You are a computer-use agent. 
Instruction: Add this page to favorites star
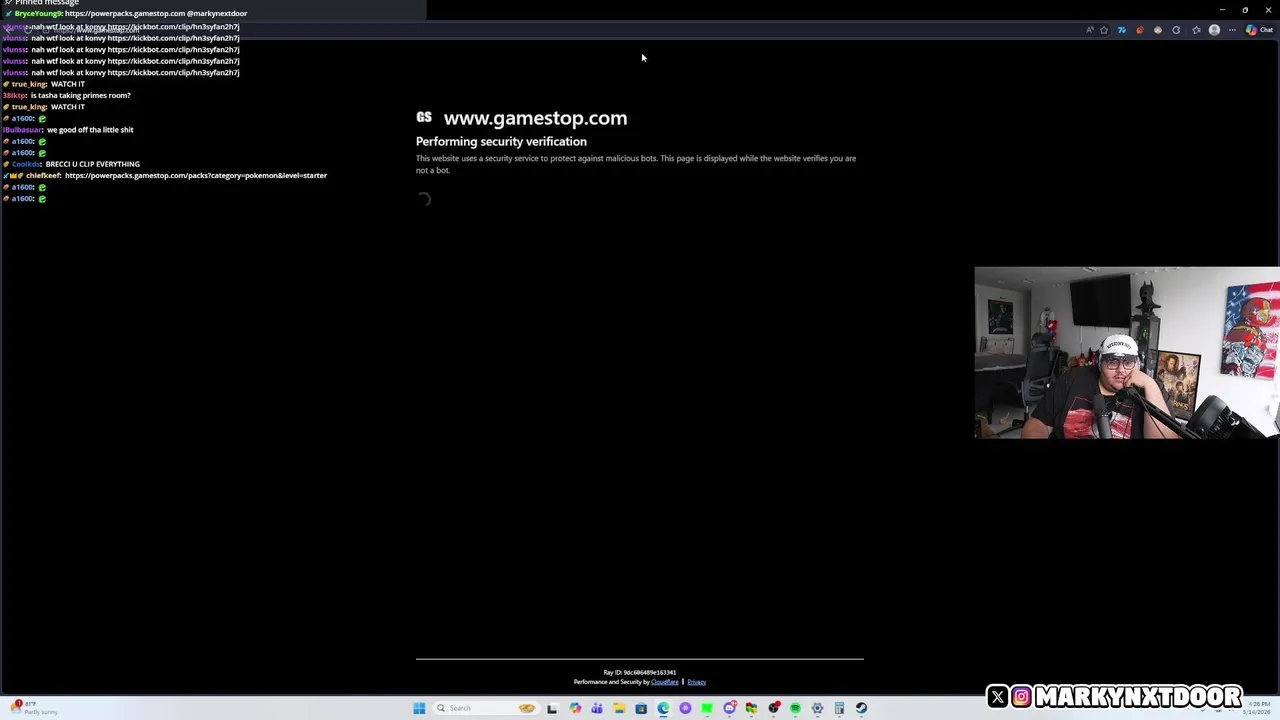point(1104,30)
